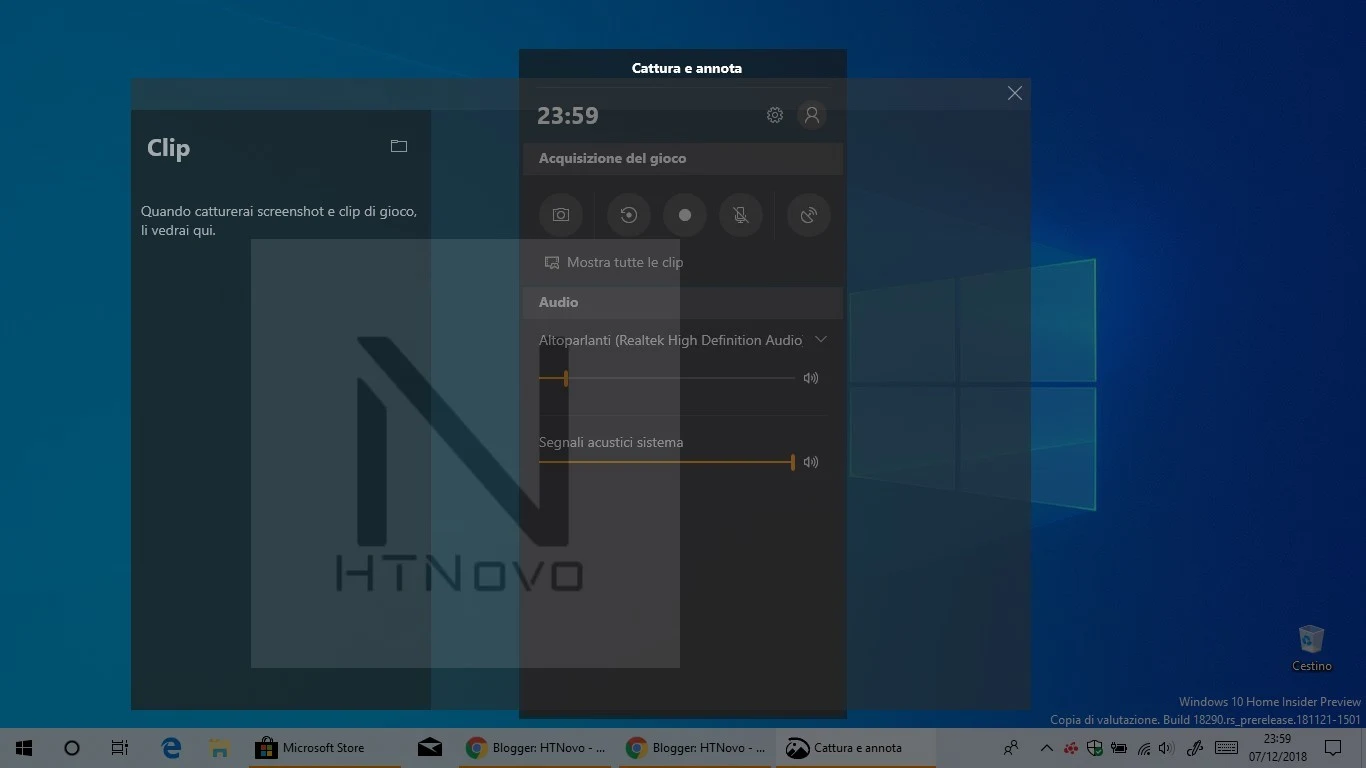The height and width of the screenshot is (768, 1366).
Task: Show hidden tray icons chevron
Action: pyautogui.click(x=1046, y=748)
